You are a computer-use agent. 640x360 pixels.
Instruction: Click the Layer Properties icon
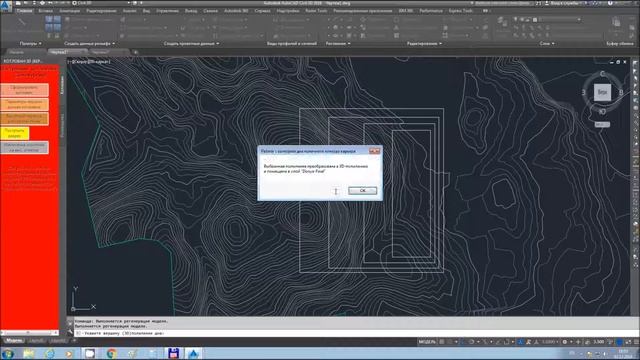[502, 23]
